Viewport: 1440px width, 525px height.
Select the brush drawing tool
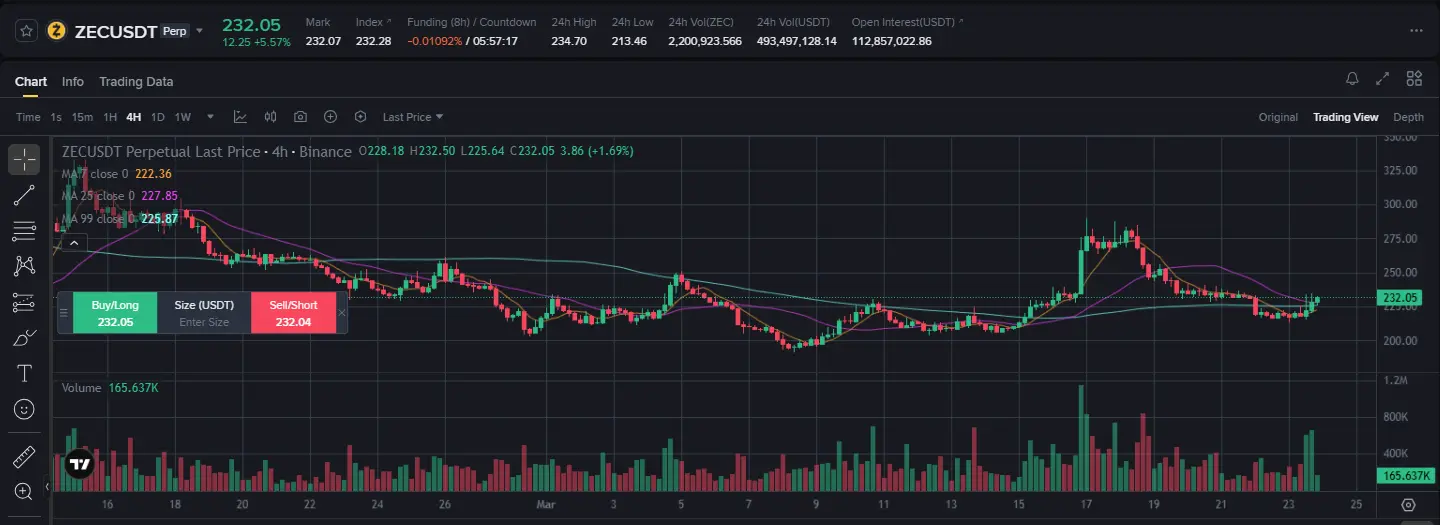click(x=24, y=338)
